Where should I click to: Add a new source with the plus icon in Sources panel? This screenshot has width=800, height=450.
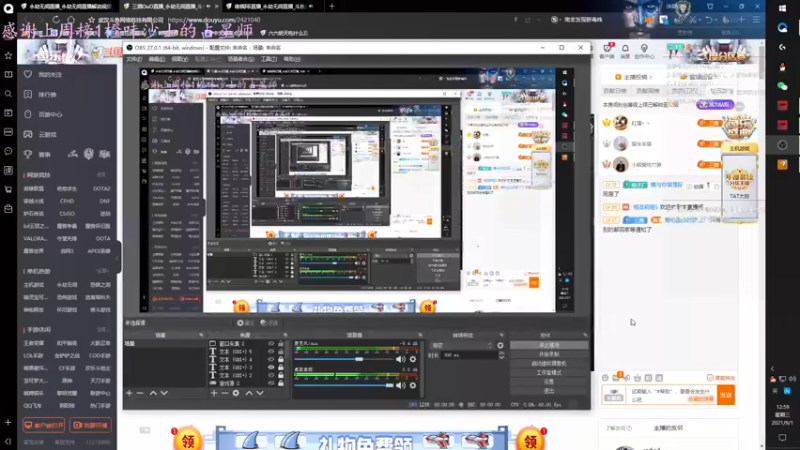tap(214, 393)
